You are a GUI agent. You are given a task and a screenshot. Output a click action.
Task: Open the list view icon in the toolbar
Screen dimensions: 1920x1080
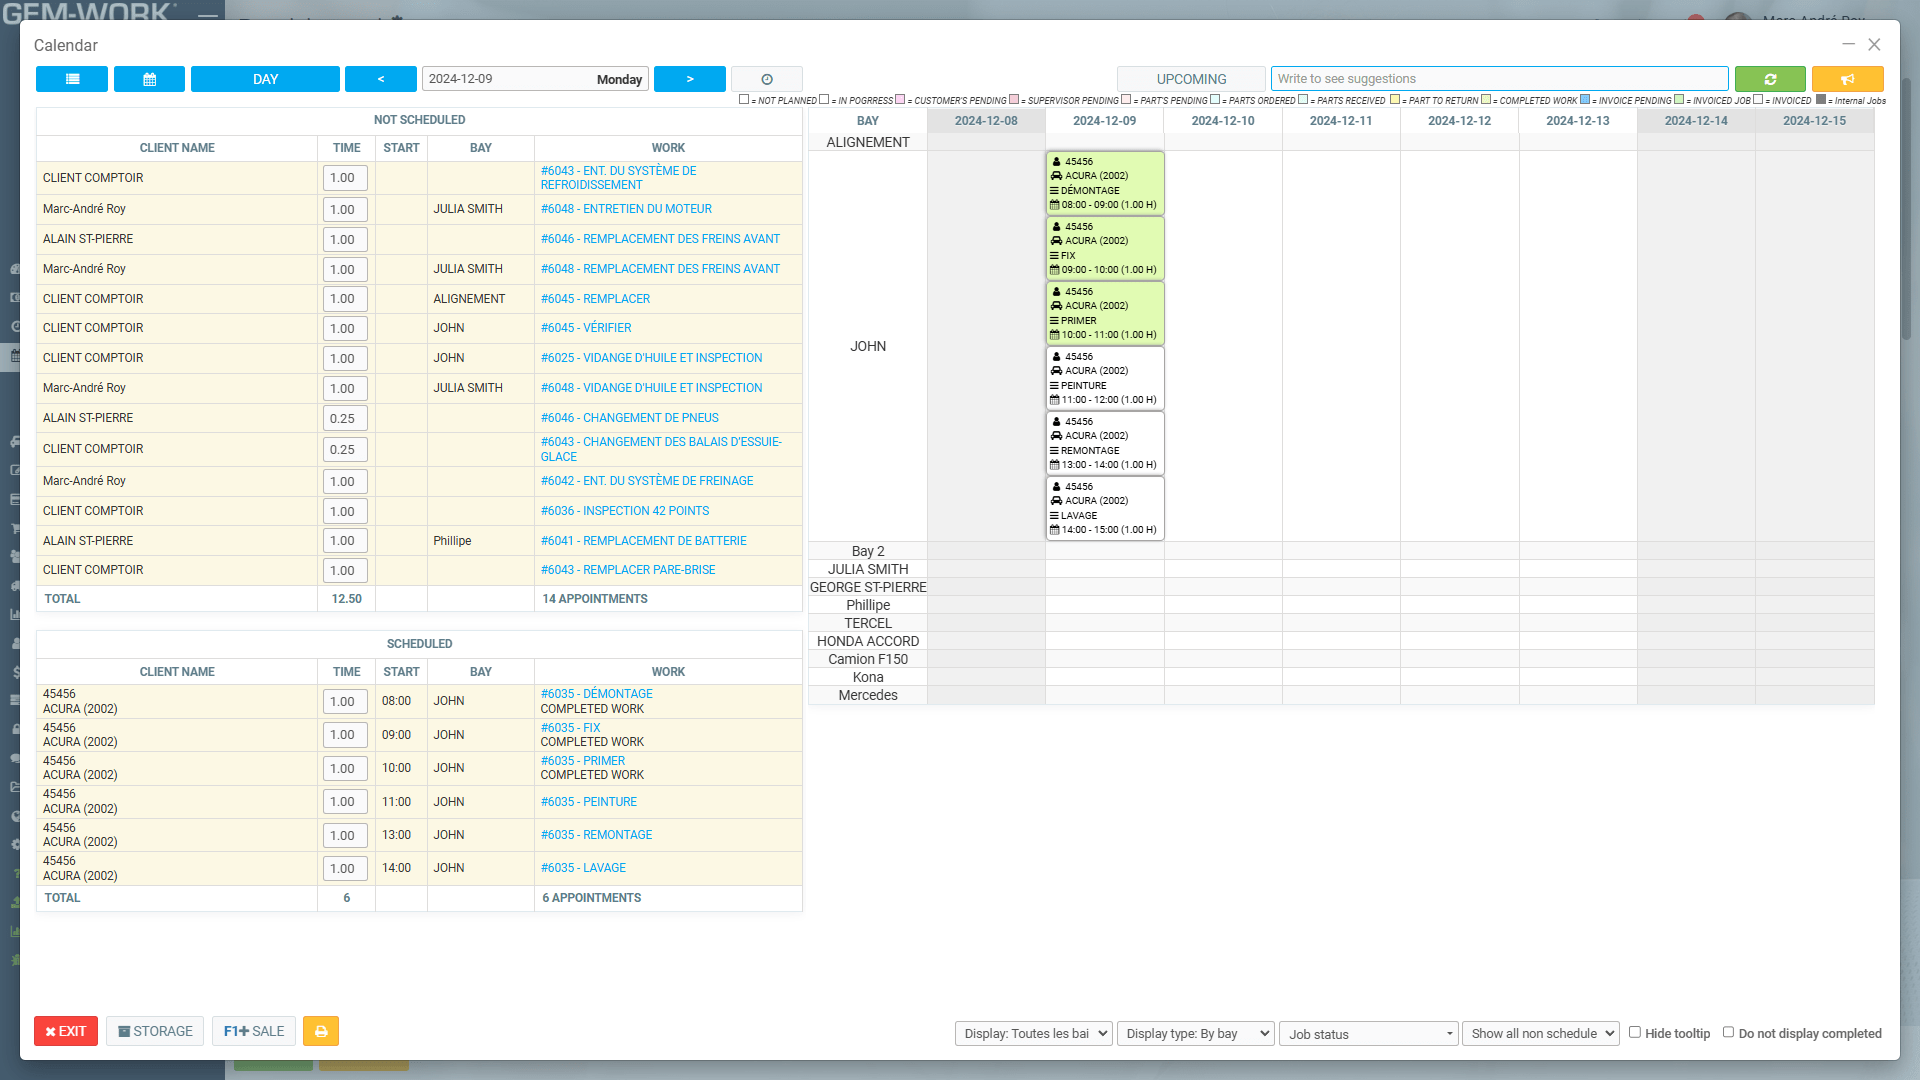click(71, 79)
